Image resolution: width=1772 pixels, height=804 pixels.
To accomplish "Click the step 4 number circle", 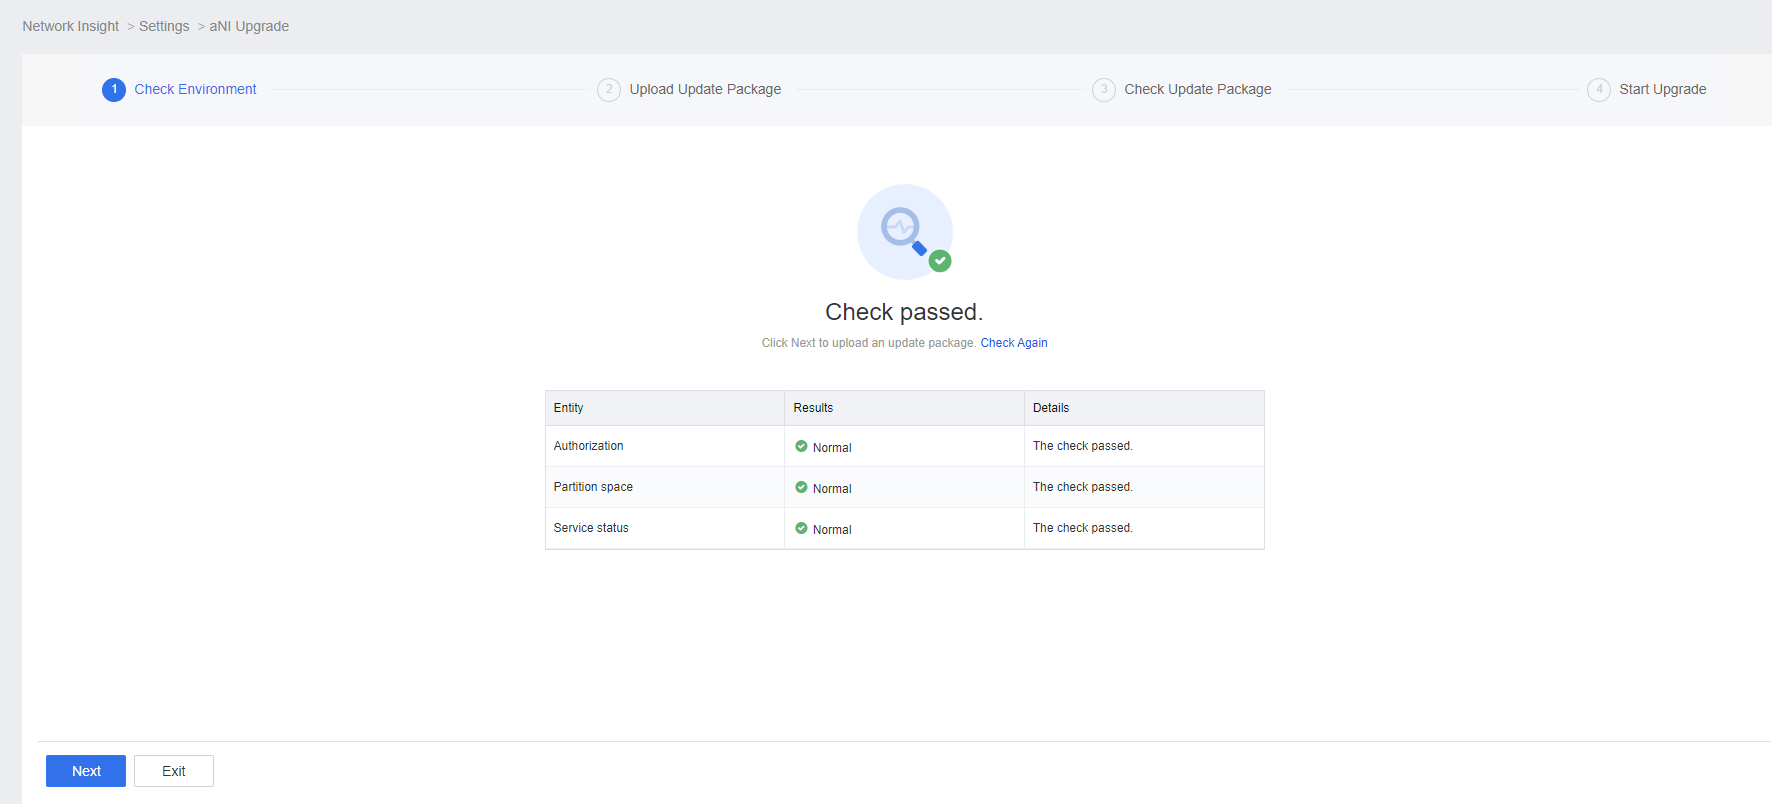I will tap(1598, 90).
